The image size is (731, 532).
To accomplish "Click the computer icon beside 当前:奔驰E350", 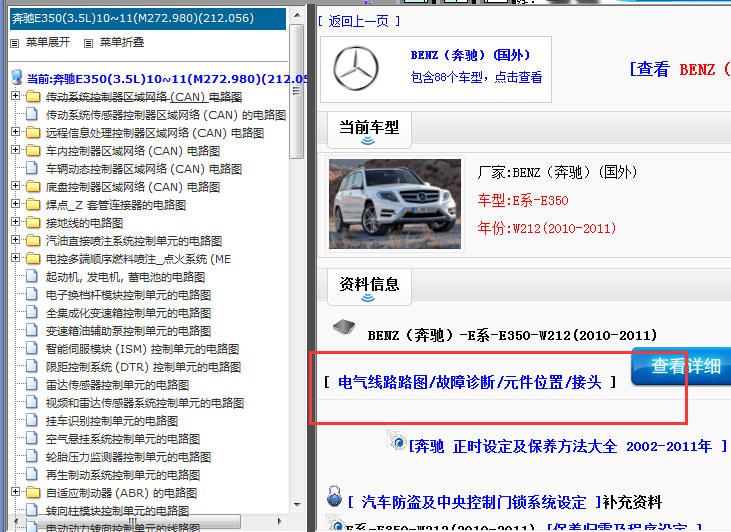I will point(17,77).
